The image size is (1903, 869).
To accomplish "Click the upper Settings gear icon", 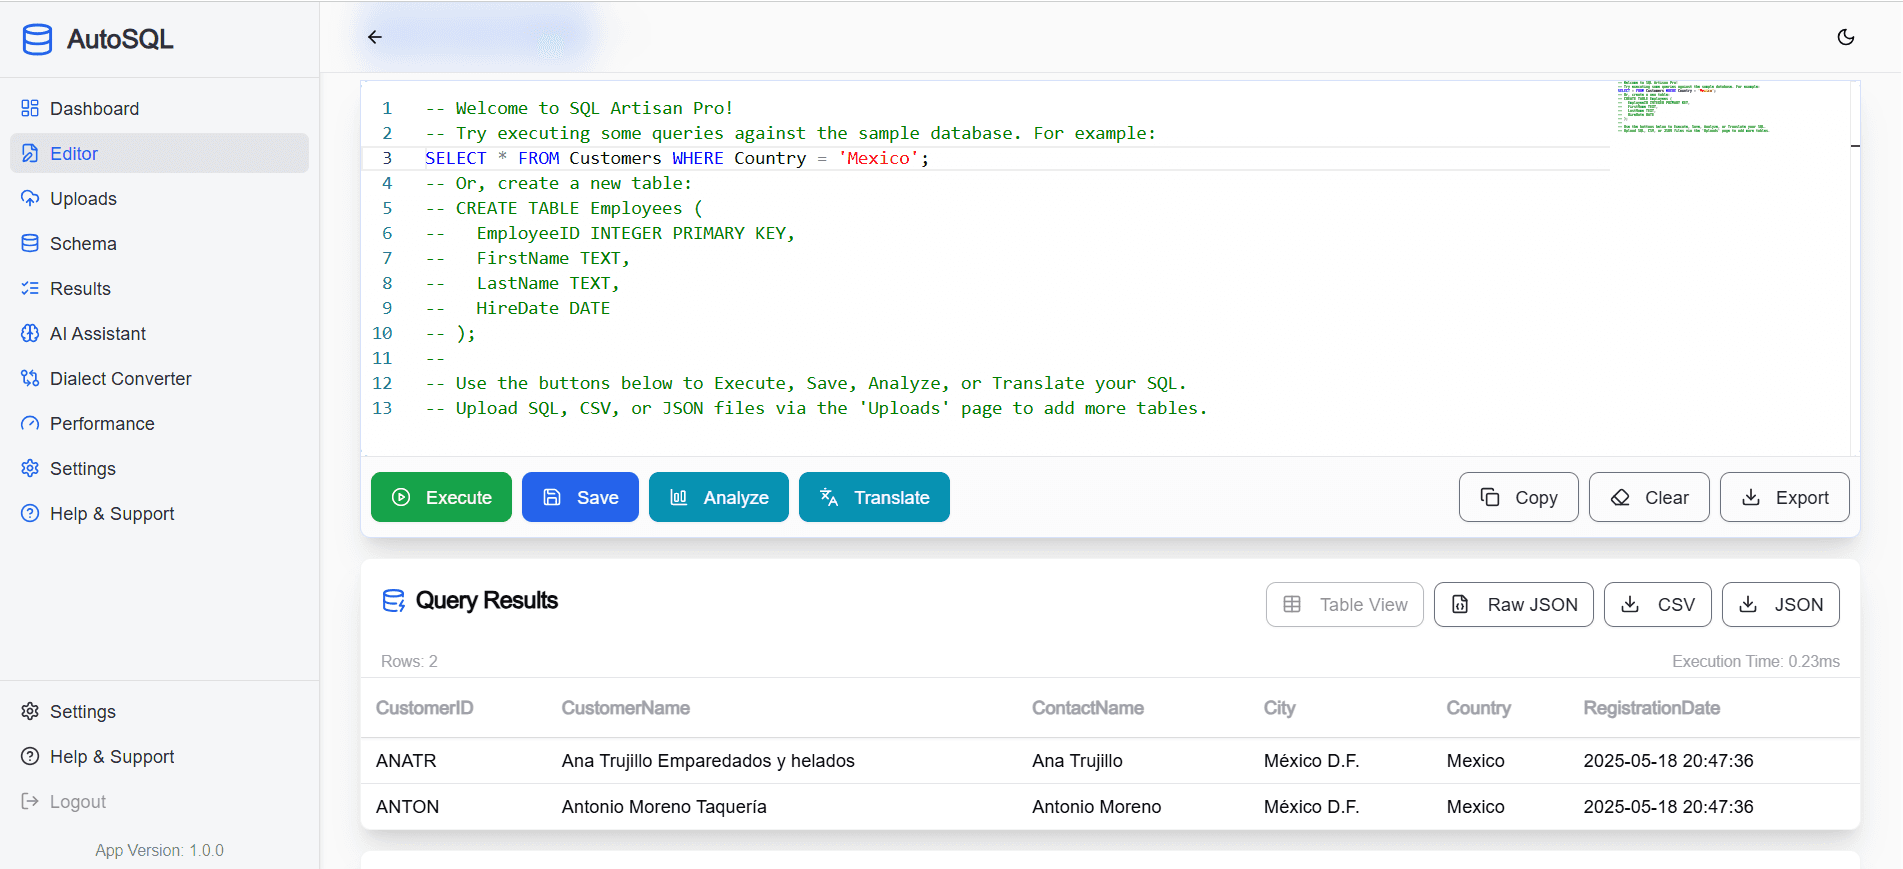I will click(30, 468).
